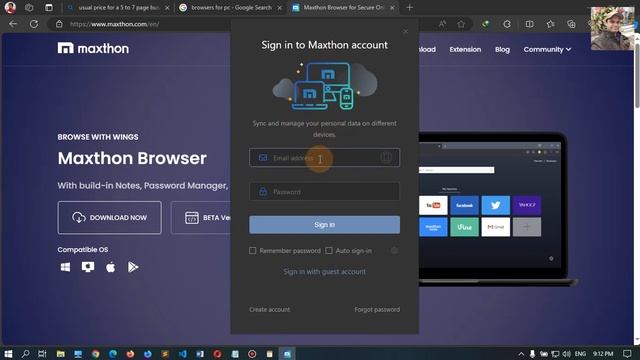Focus the Email address input field
This screenshot has height=360, width=640.
(x=324, y=158)
